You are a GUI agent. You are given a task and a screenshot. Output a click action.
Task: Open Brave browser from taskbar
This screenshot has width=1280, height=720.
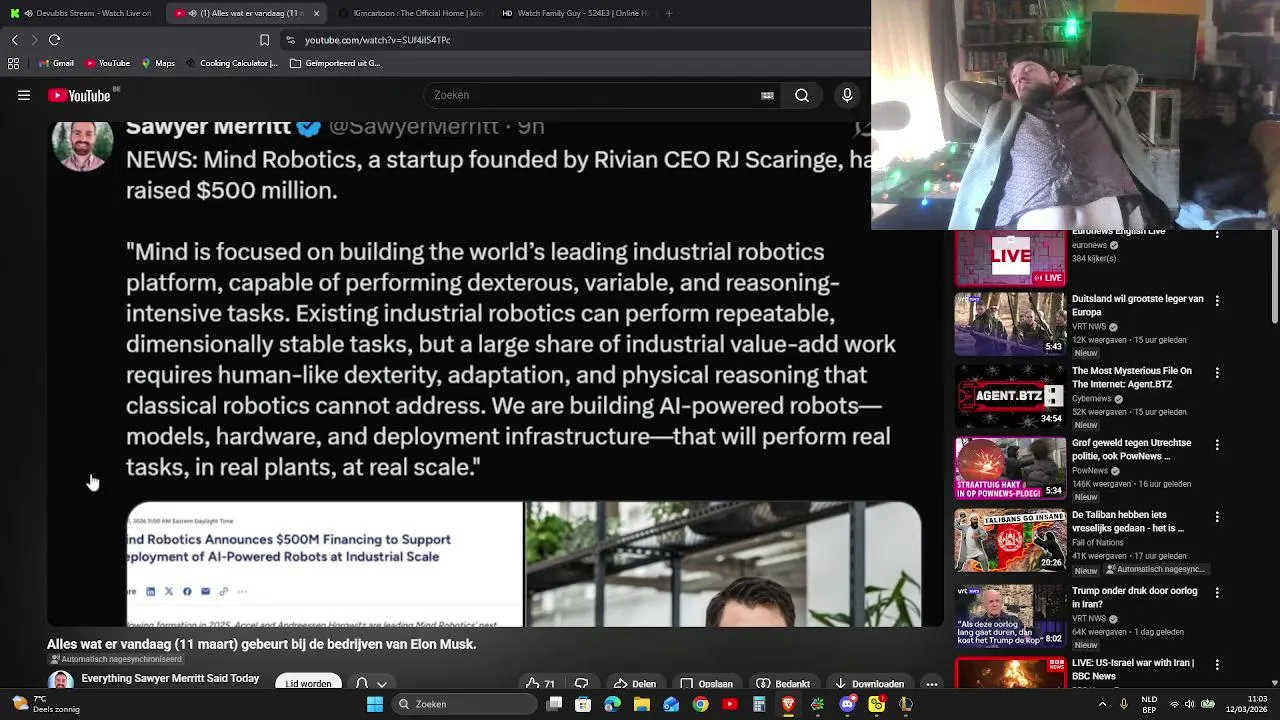[788, 704]
